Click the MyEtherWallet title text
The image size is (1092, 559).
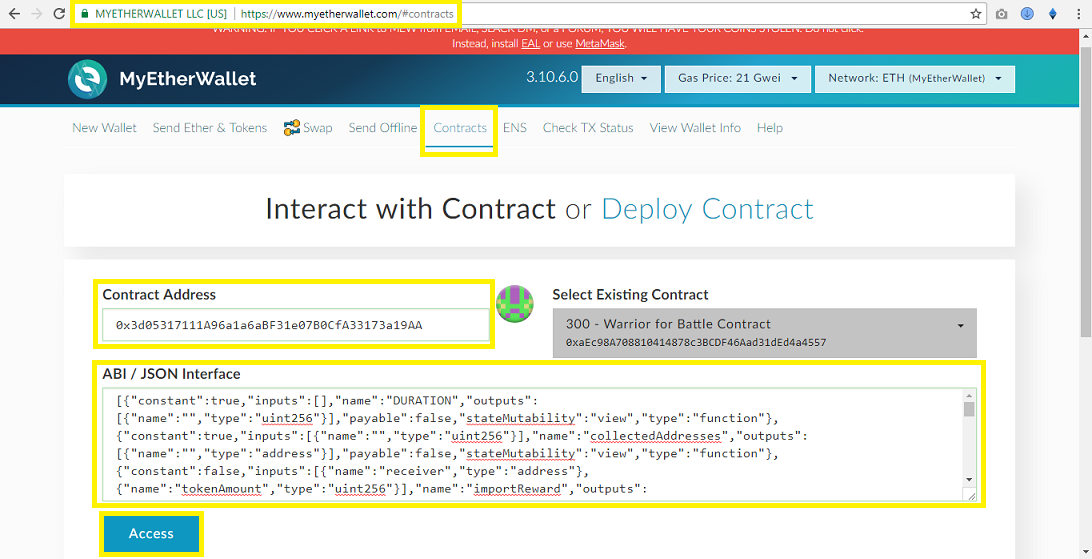coord(188,79)
